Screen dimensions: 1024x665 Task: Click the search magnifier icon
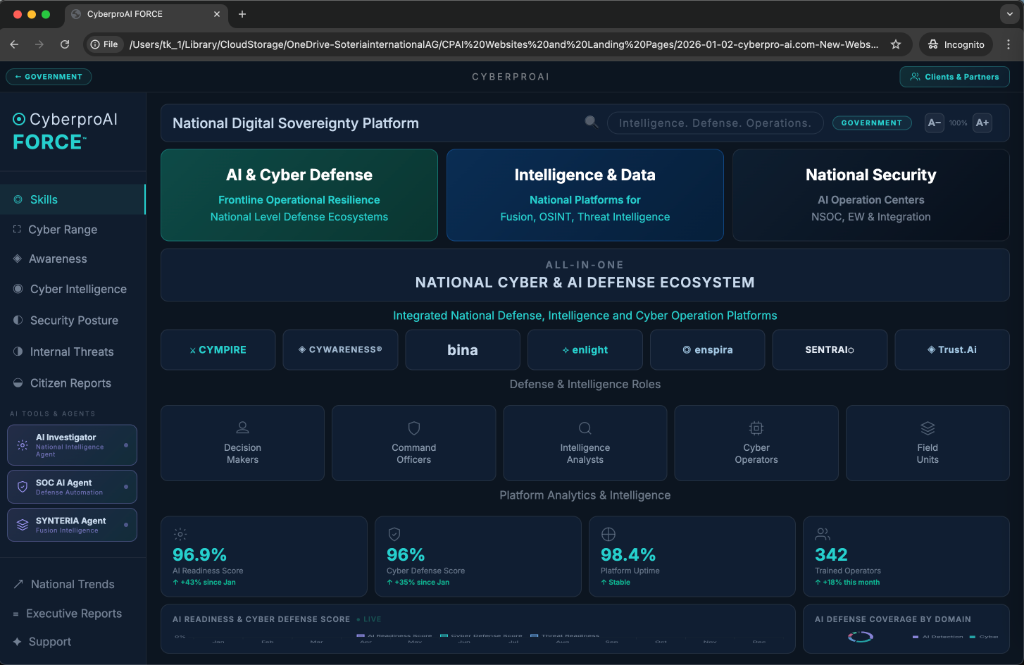click(591, 122)
